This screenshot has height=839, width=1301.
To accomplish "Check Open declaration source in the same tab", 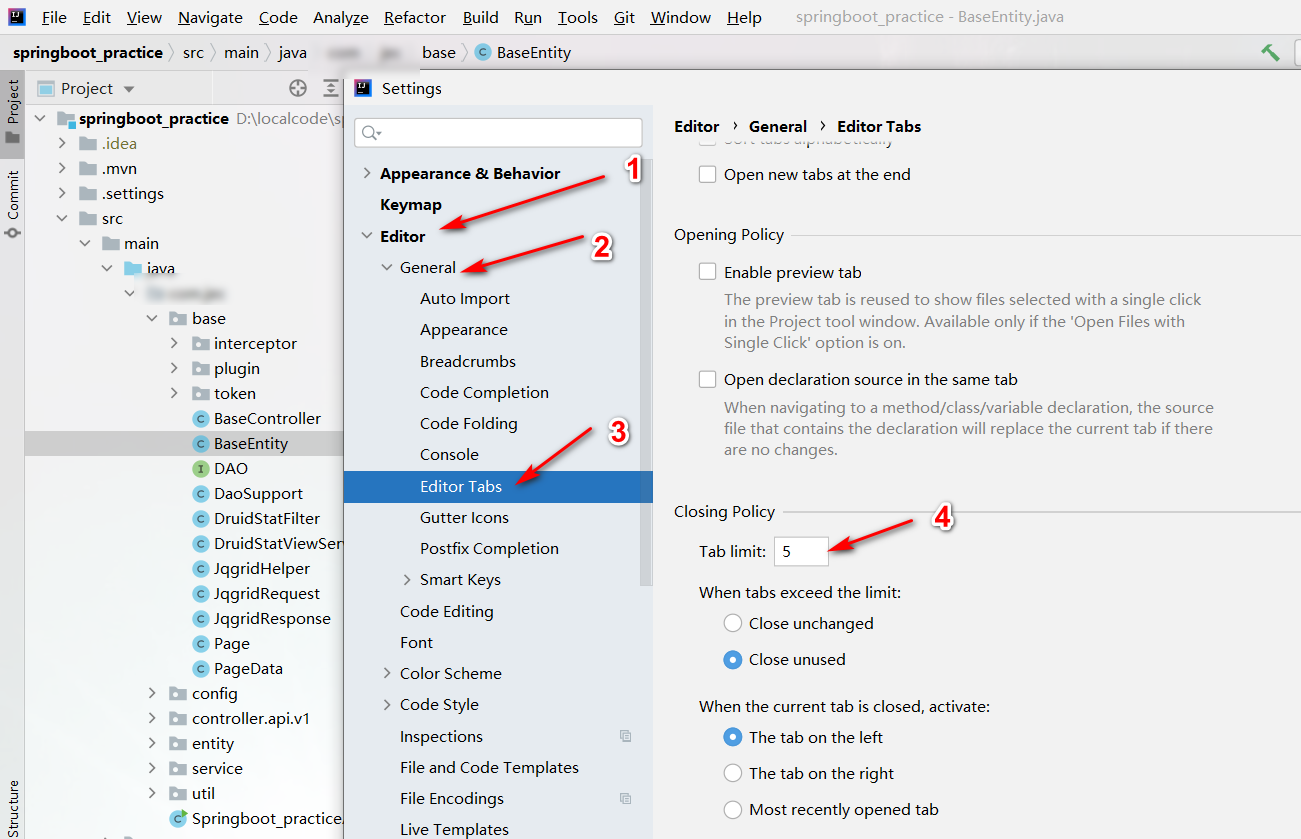I will coord(708,380).
